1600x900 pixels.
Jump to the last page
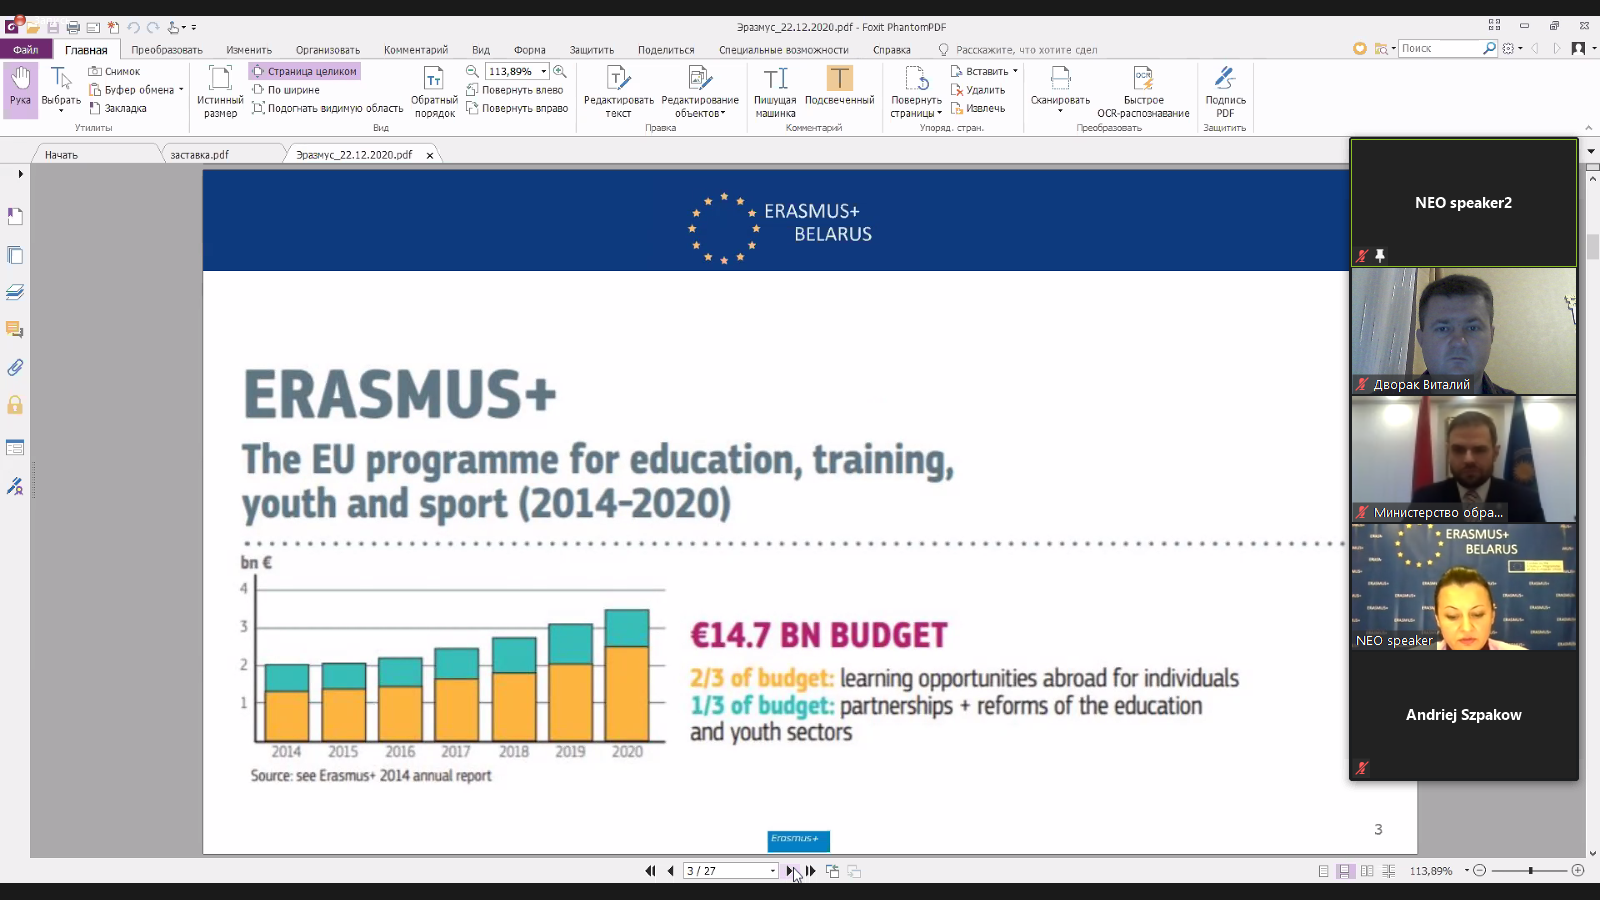[810, 871]
